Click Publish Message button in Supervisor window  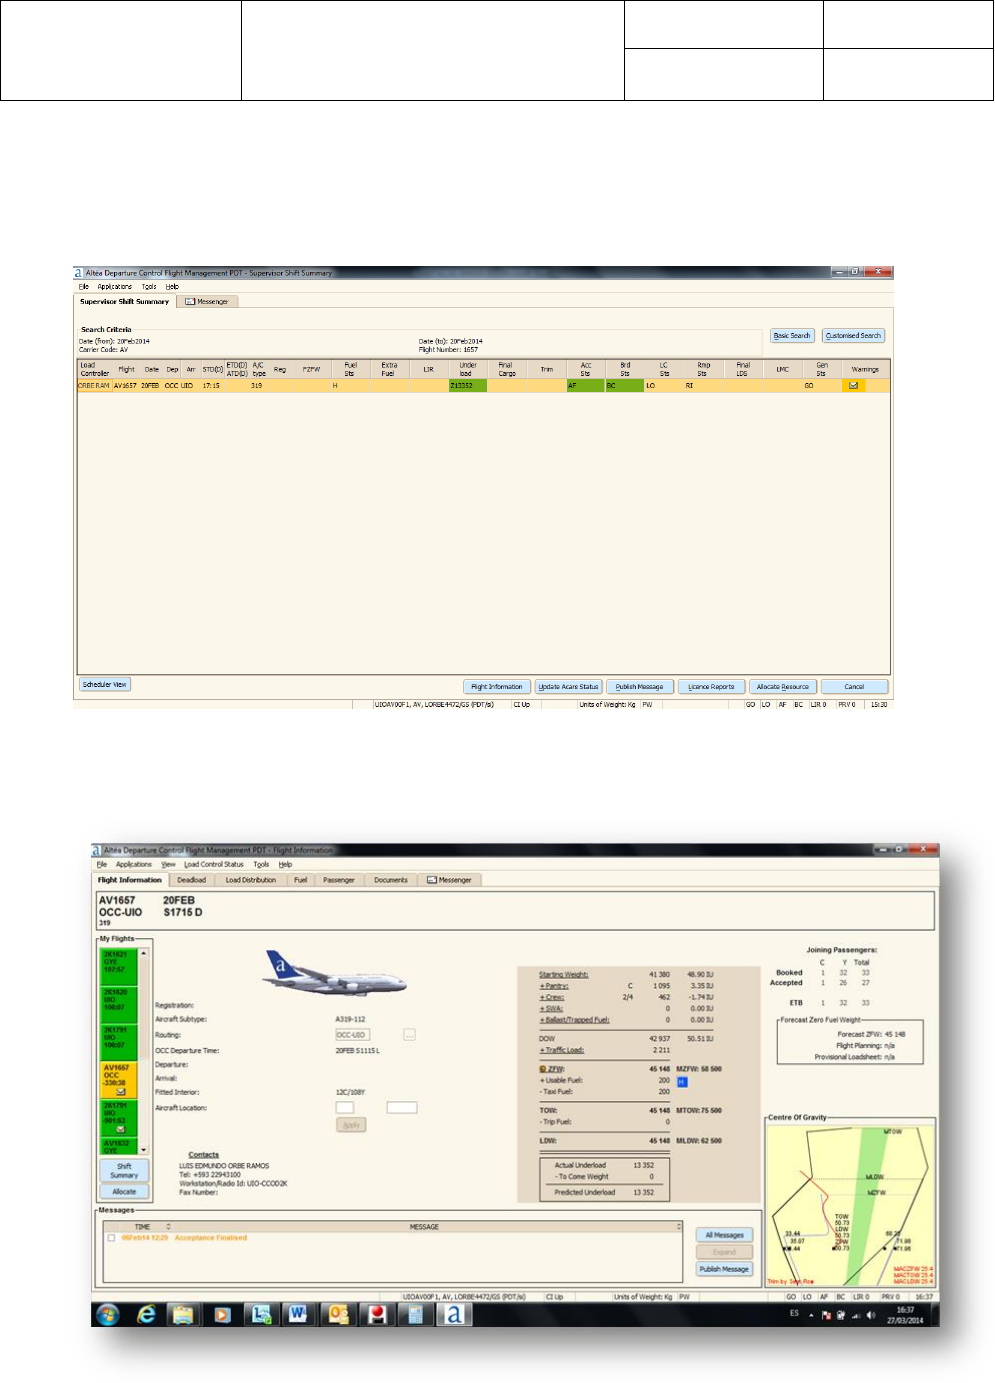[x=639, y=687]
